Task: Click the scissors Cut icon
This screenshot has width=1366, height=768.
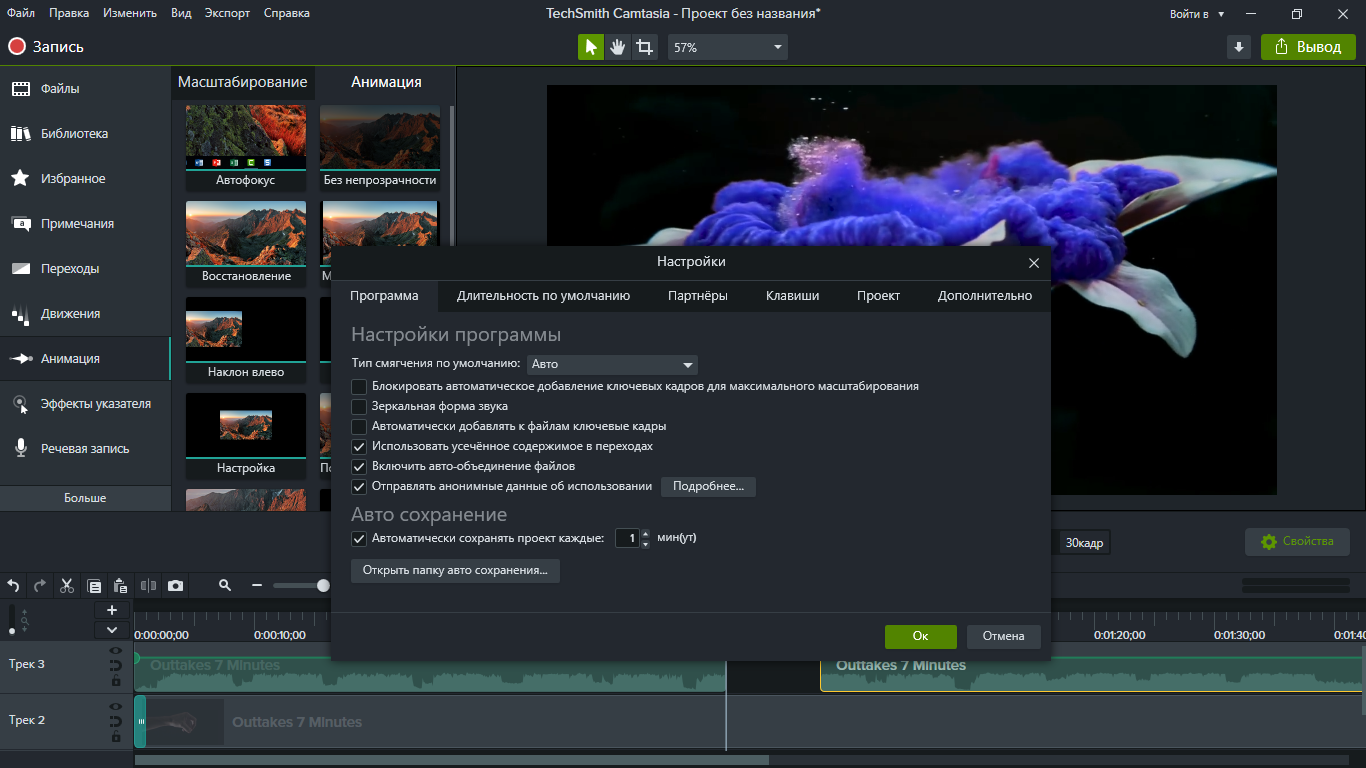Action: (67, 586)
